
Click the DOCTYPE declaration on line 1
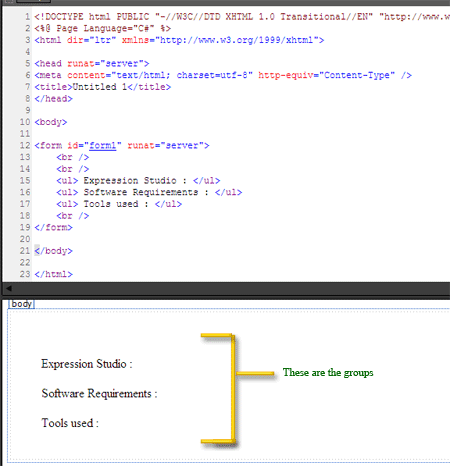(x=242, y=17)
